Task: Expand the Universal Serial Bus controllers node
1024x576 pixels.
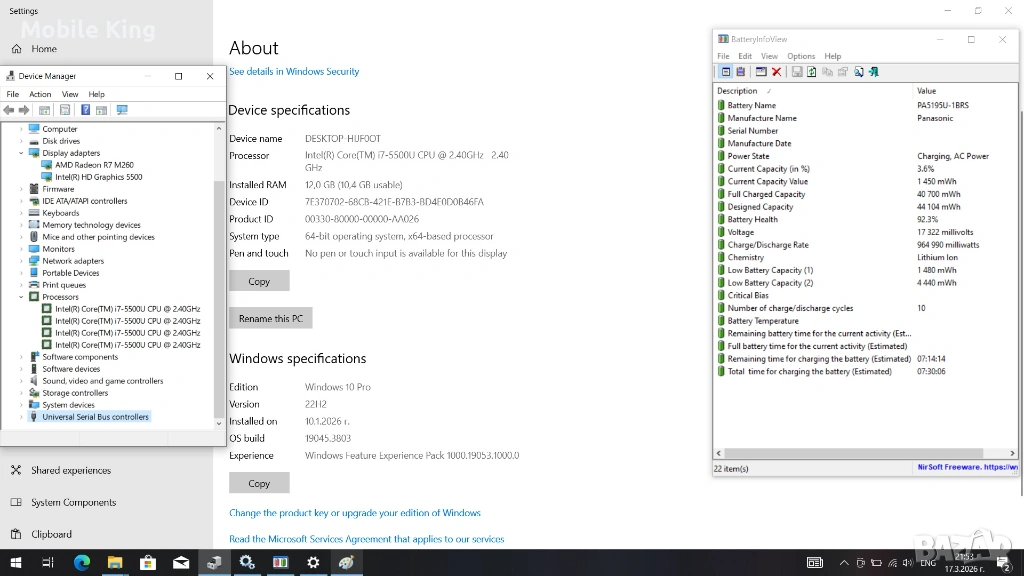Action: [x=21, y=417]
